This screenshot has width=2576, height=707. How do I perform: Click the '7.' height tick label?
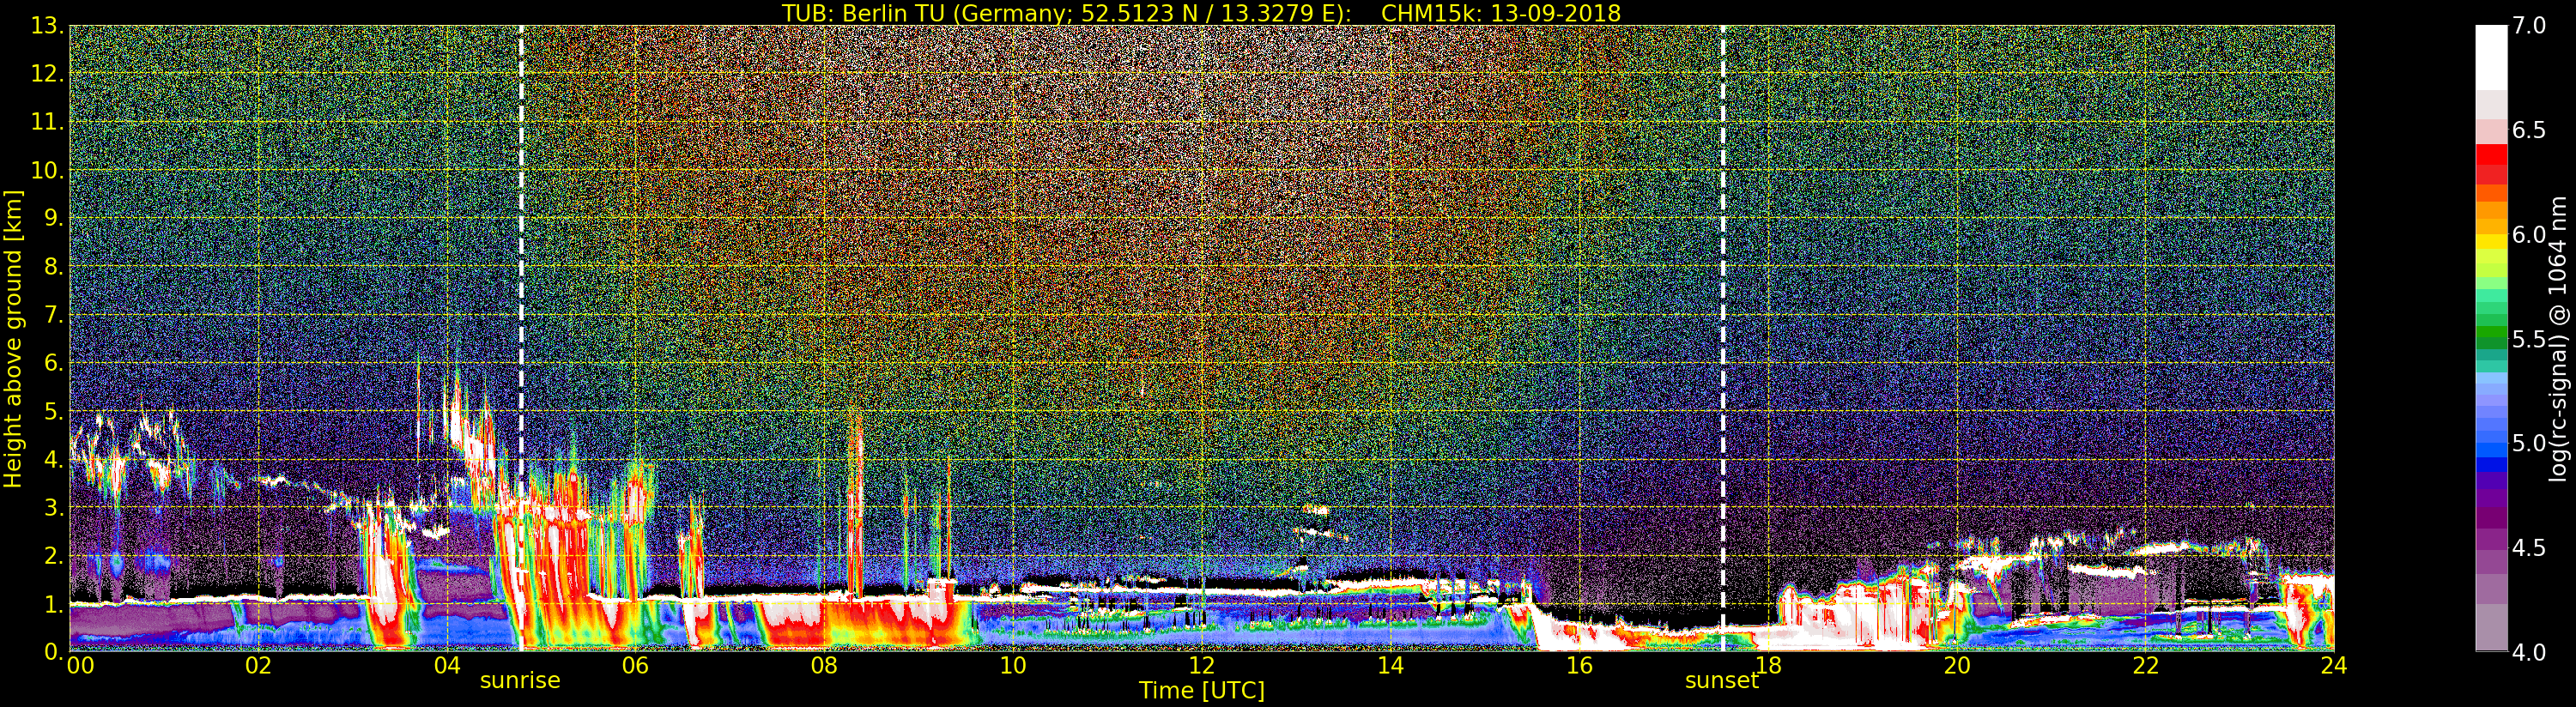[x=54, y=316]
